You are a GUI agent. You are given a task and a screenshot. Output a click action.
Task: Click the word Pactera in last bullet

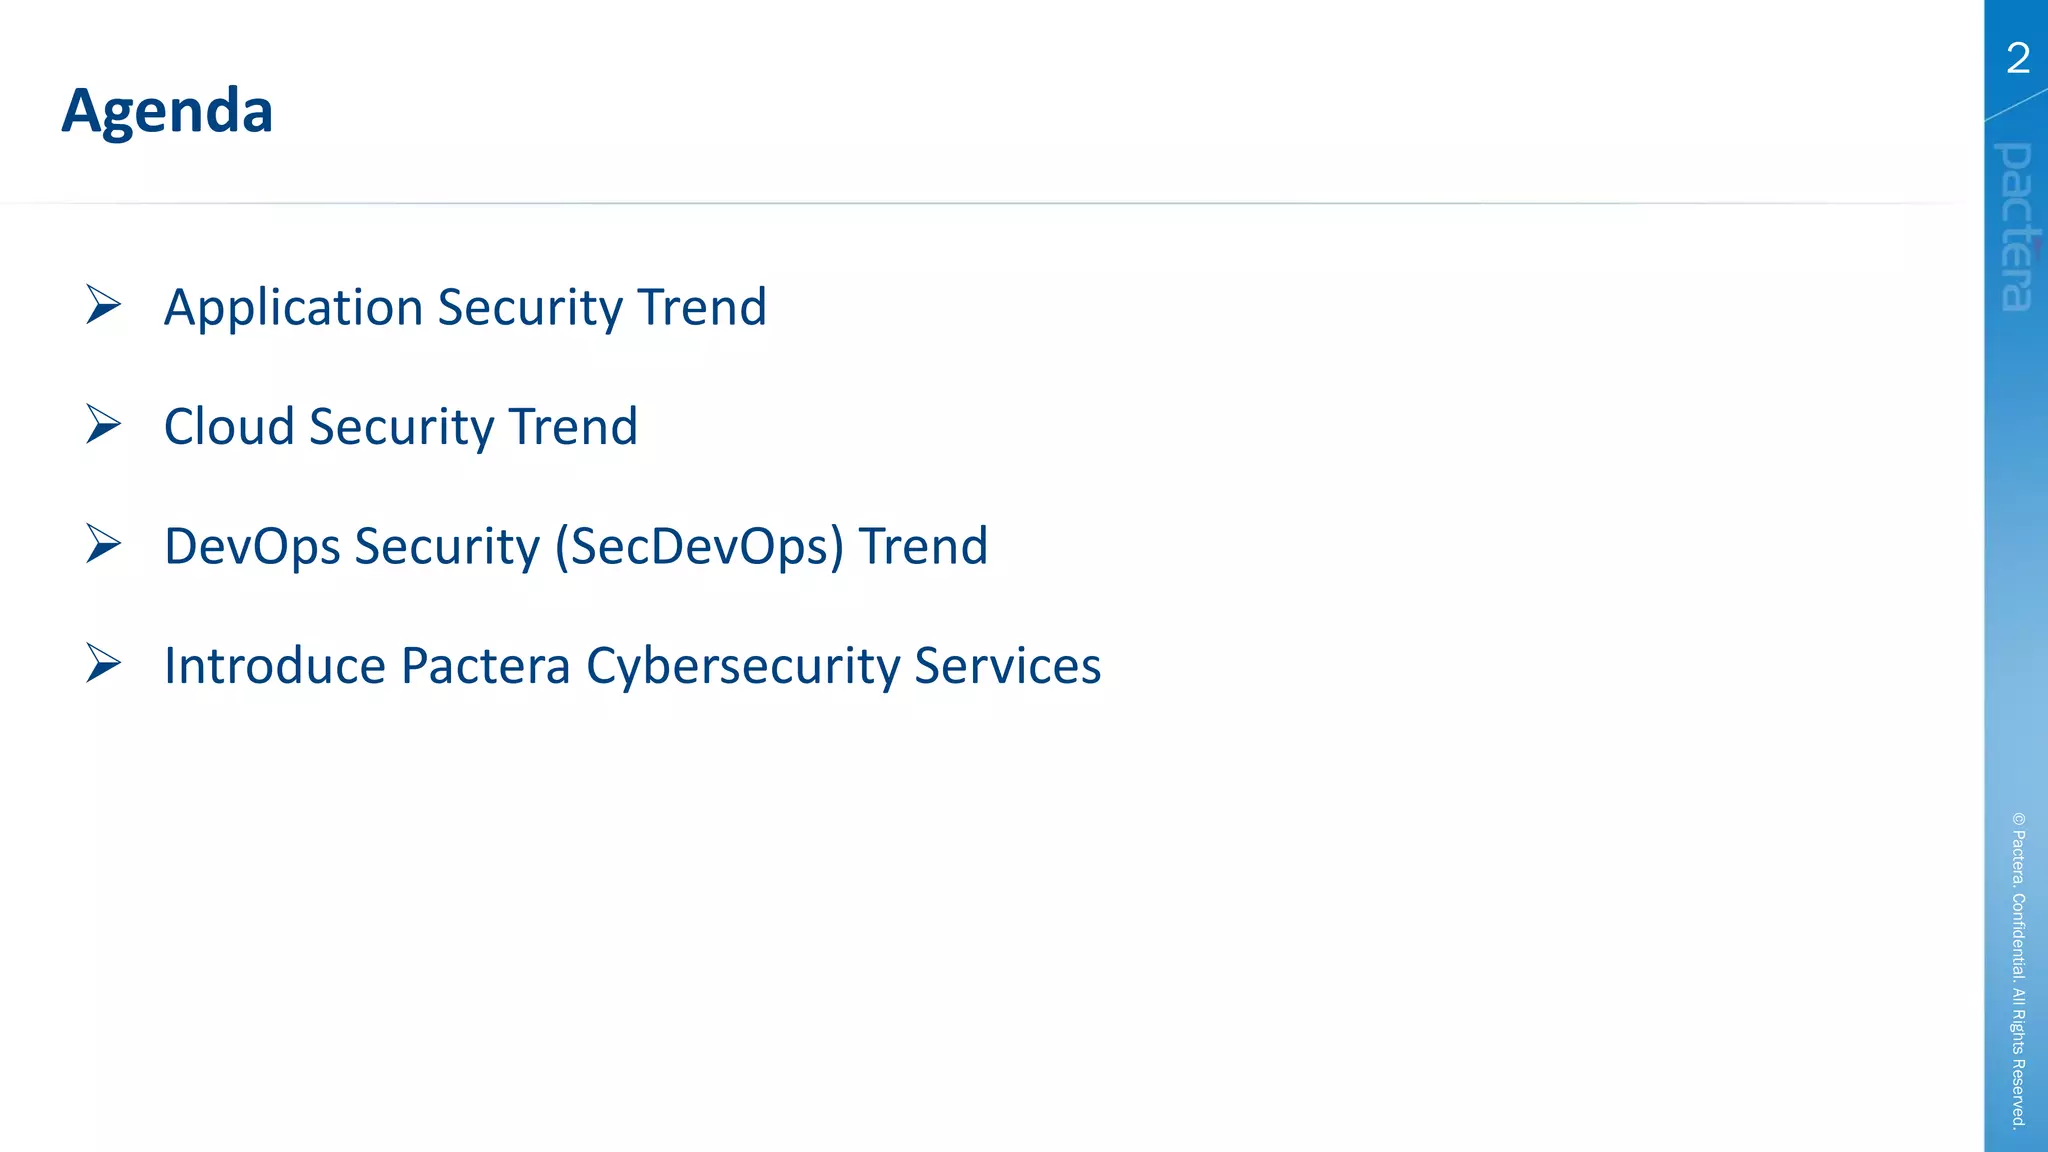click(485, 666)
